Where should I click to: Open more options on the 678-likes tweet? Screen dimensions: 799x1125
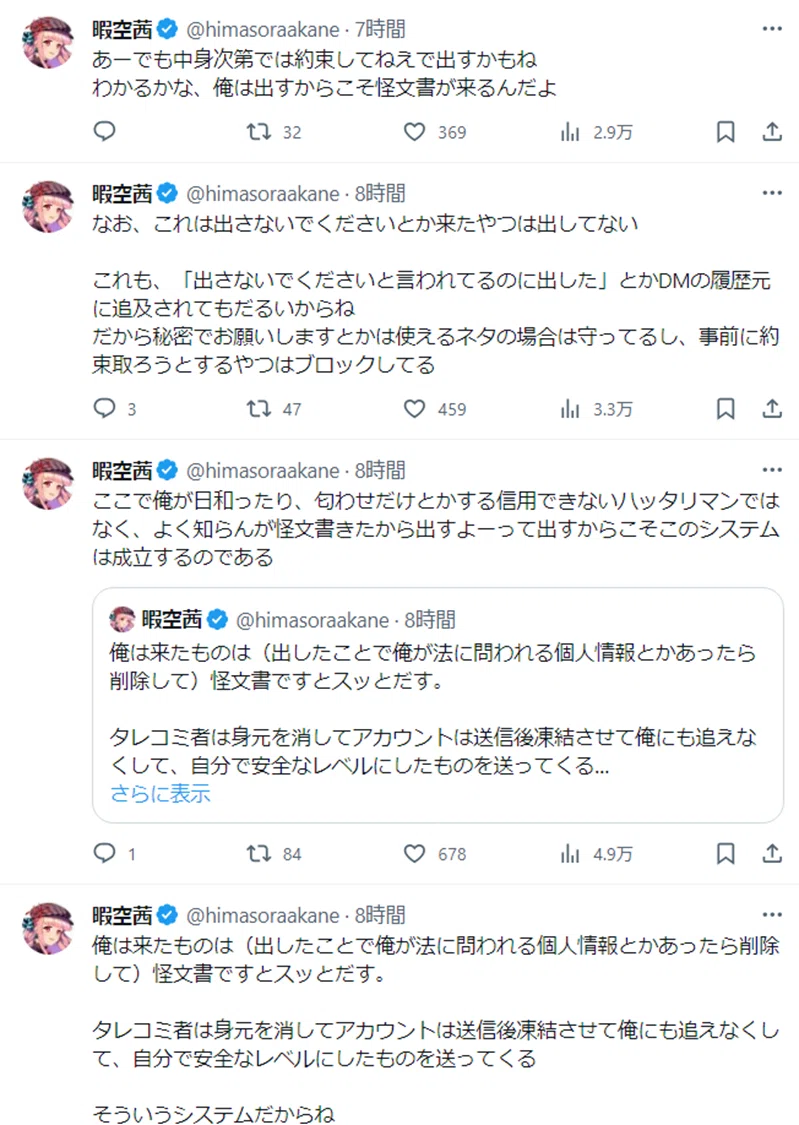pos(772,469)
